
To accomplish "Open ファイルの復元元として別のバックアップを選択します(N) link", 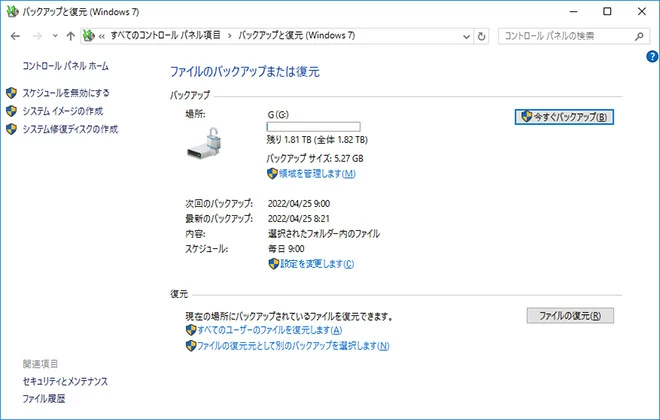I will click(293, 346).
